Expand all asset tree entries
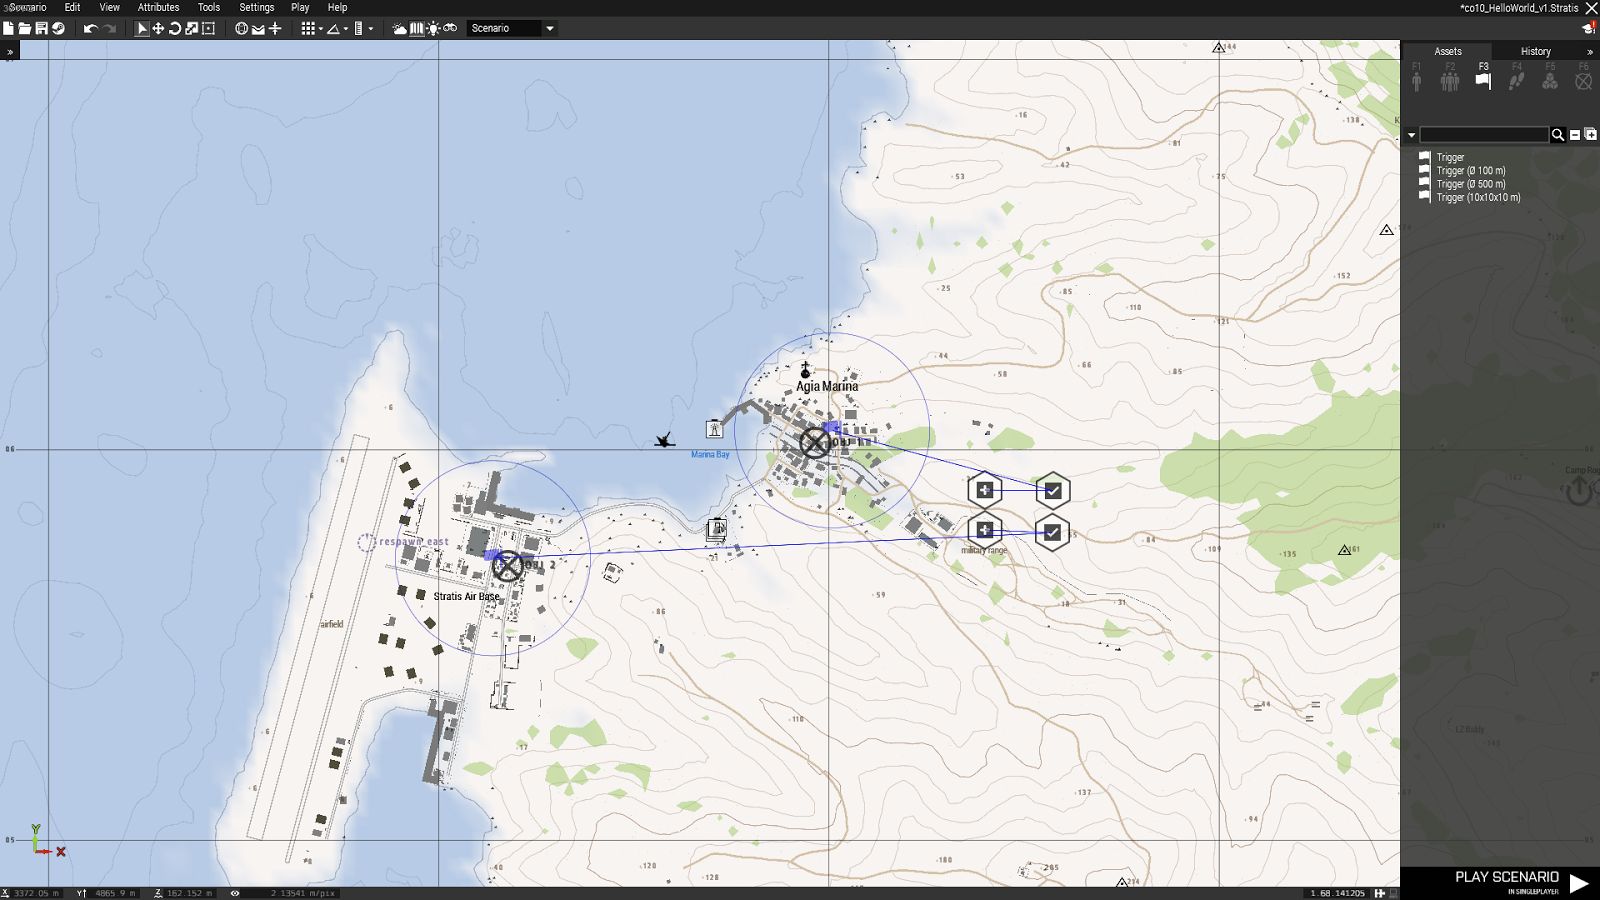Screen dimensions: 1600x900 (x=1590, y=135)
